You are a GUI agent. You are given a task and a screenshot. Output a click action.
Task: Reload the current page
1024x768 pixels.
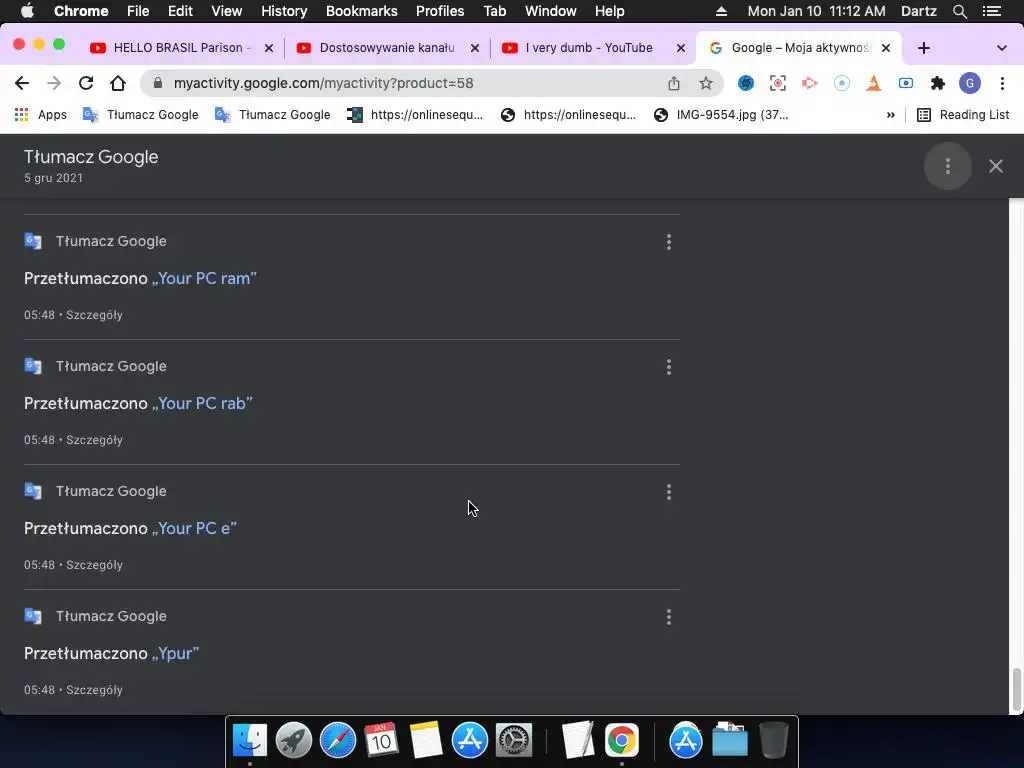coord(86,83)
